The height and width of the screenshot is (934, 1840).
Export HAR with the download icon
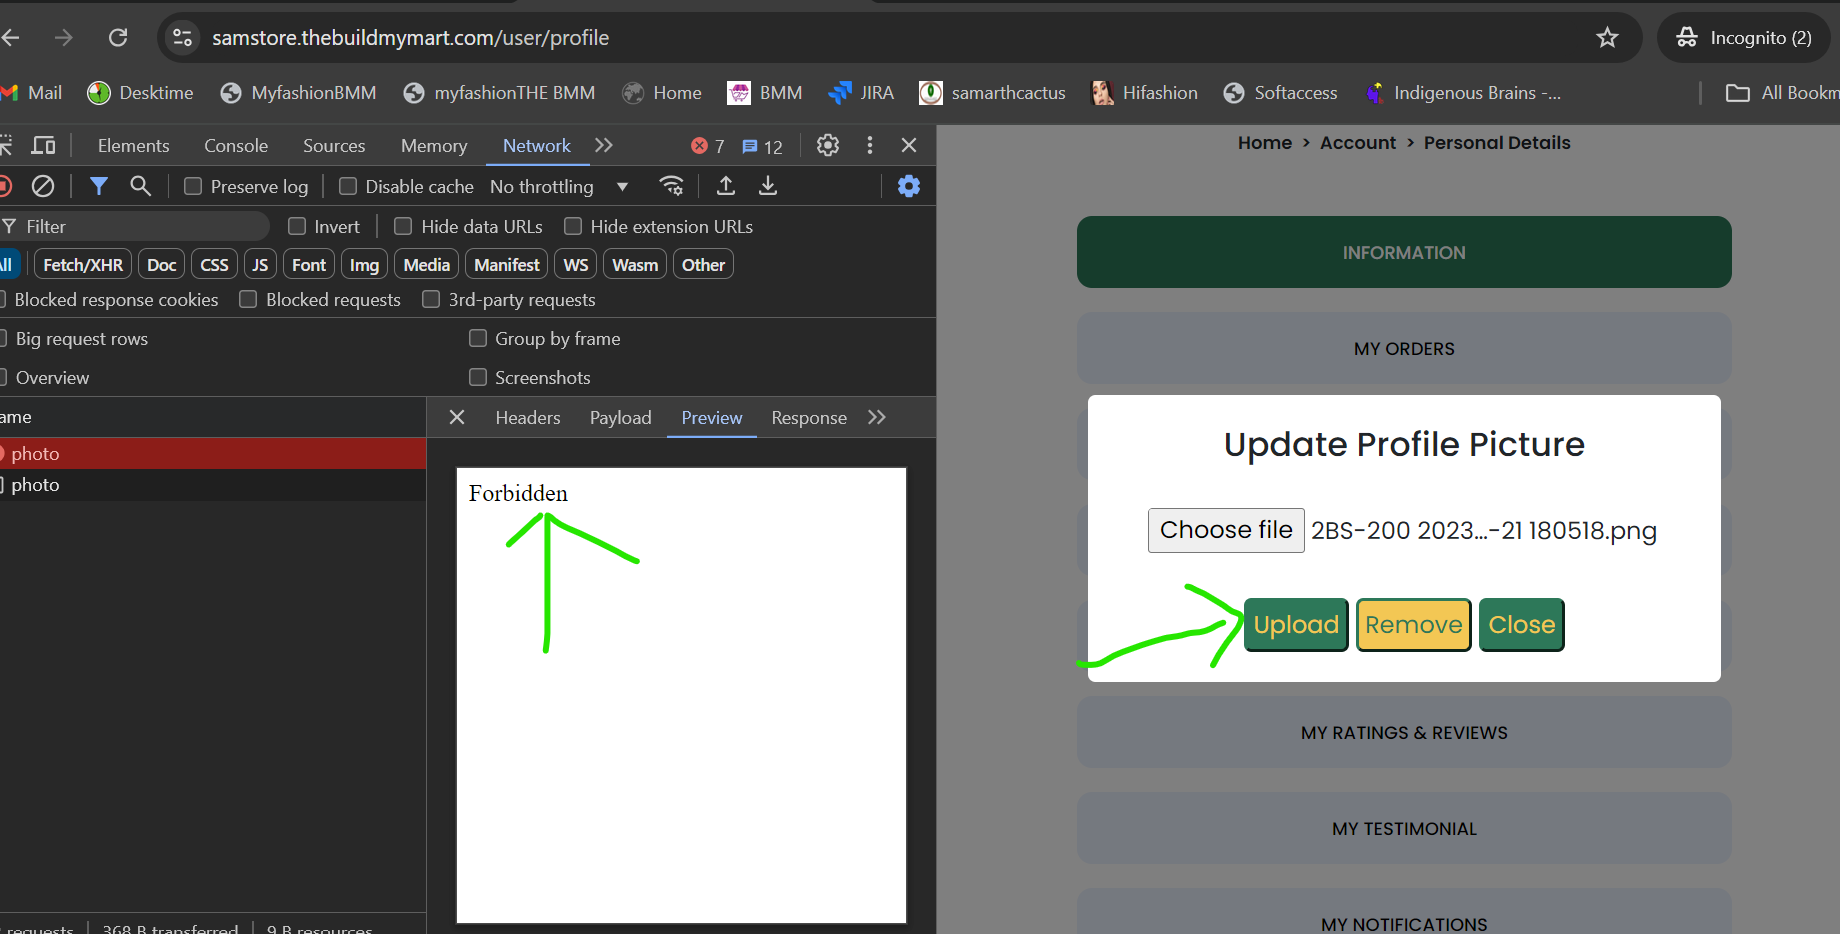coord(768,186)
